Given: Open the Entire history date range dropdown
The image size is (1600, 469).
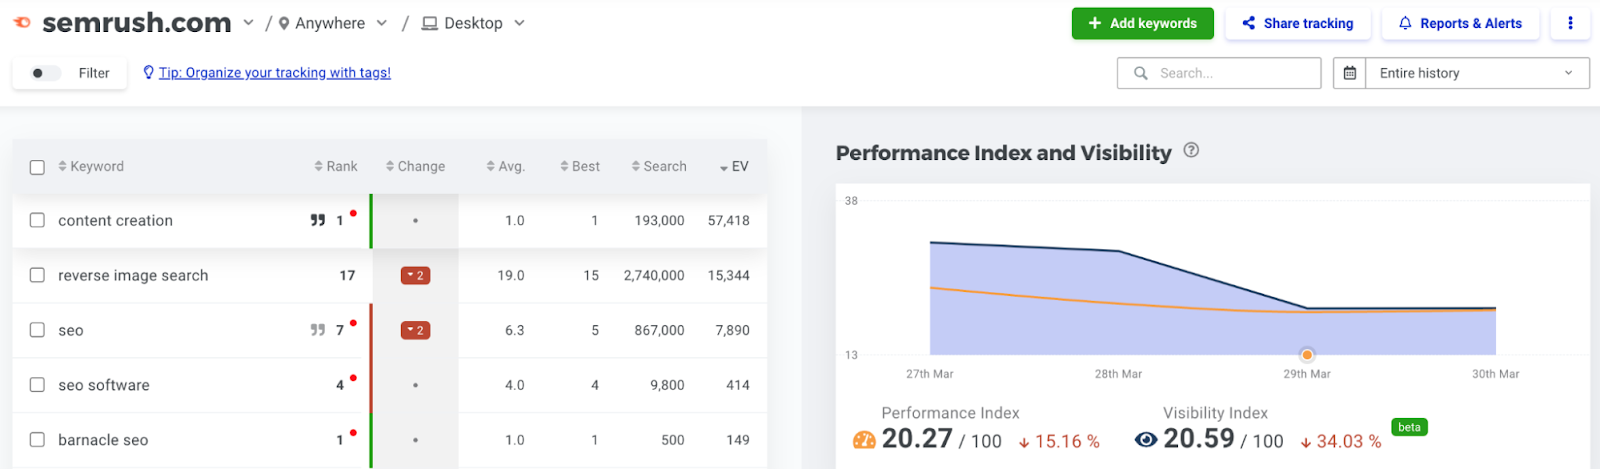Looking at the screenshot, I should (1477, 73).
